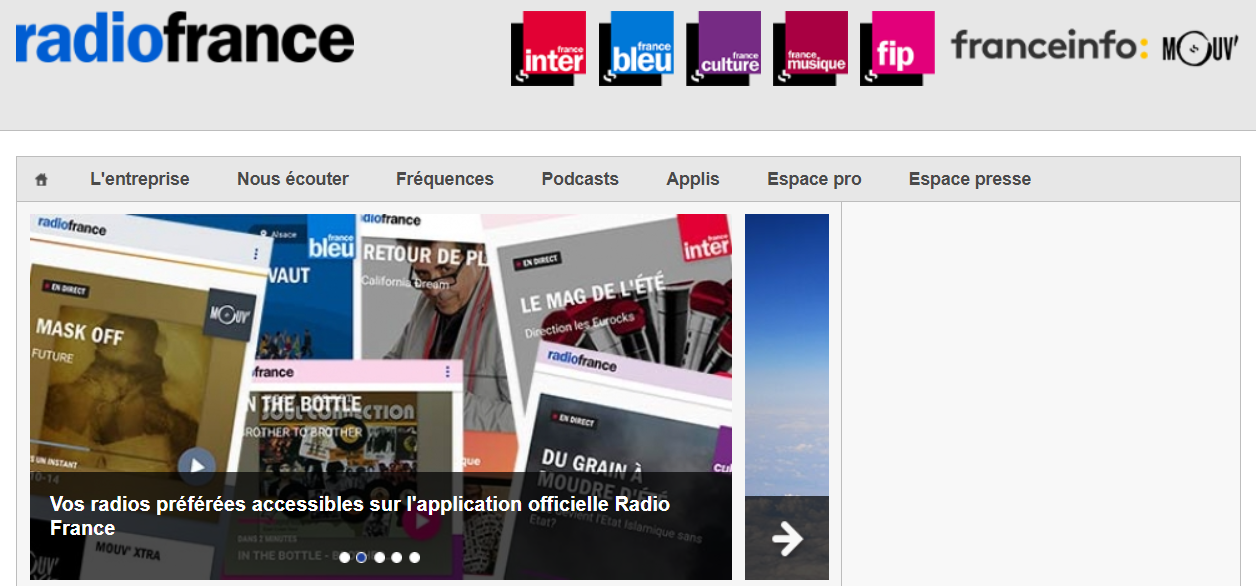The image size is (1256, 586).
Task: Select the third slideshow dot
Action: click(x=380, y=557)
